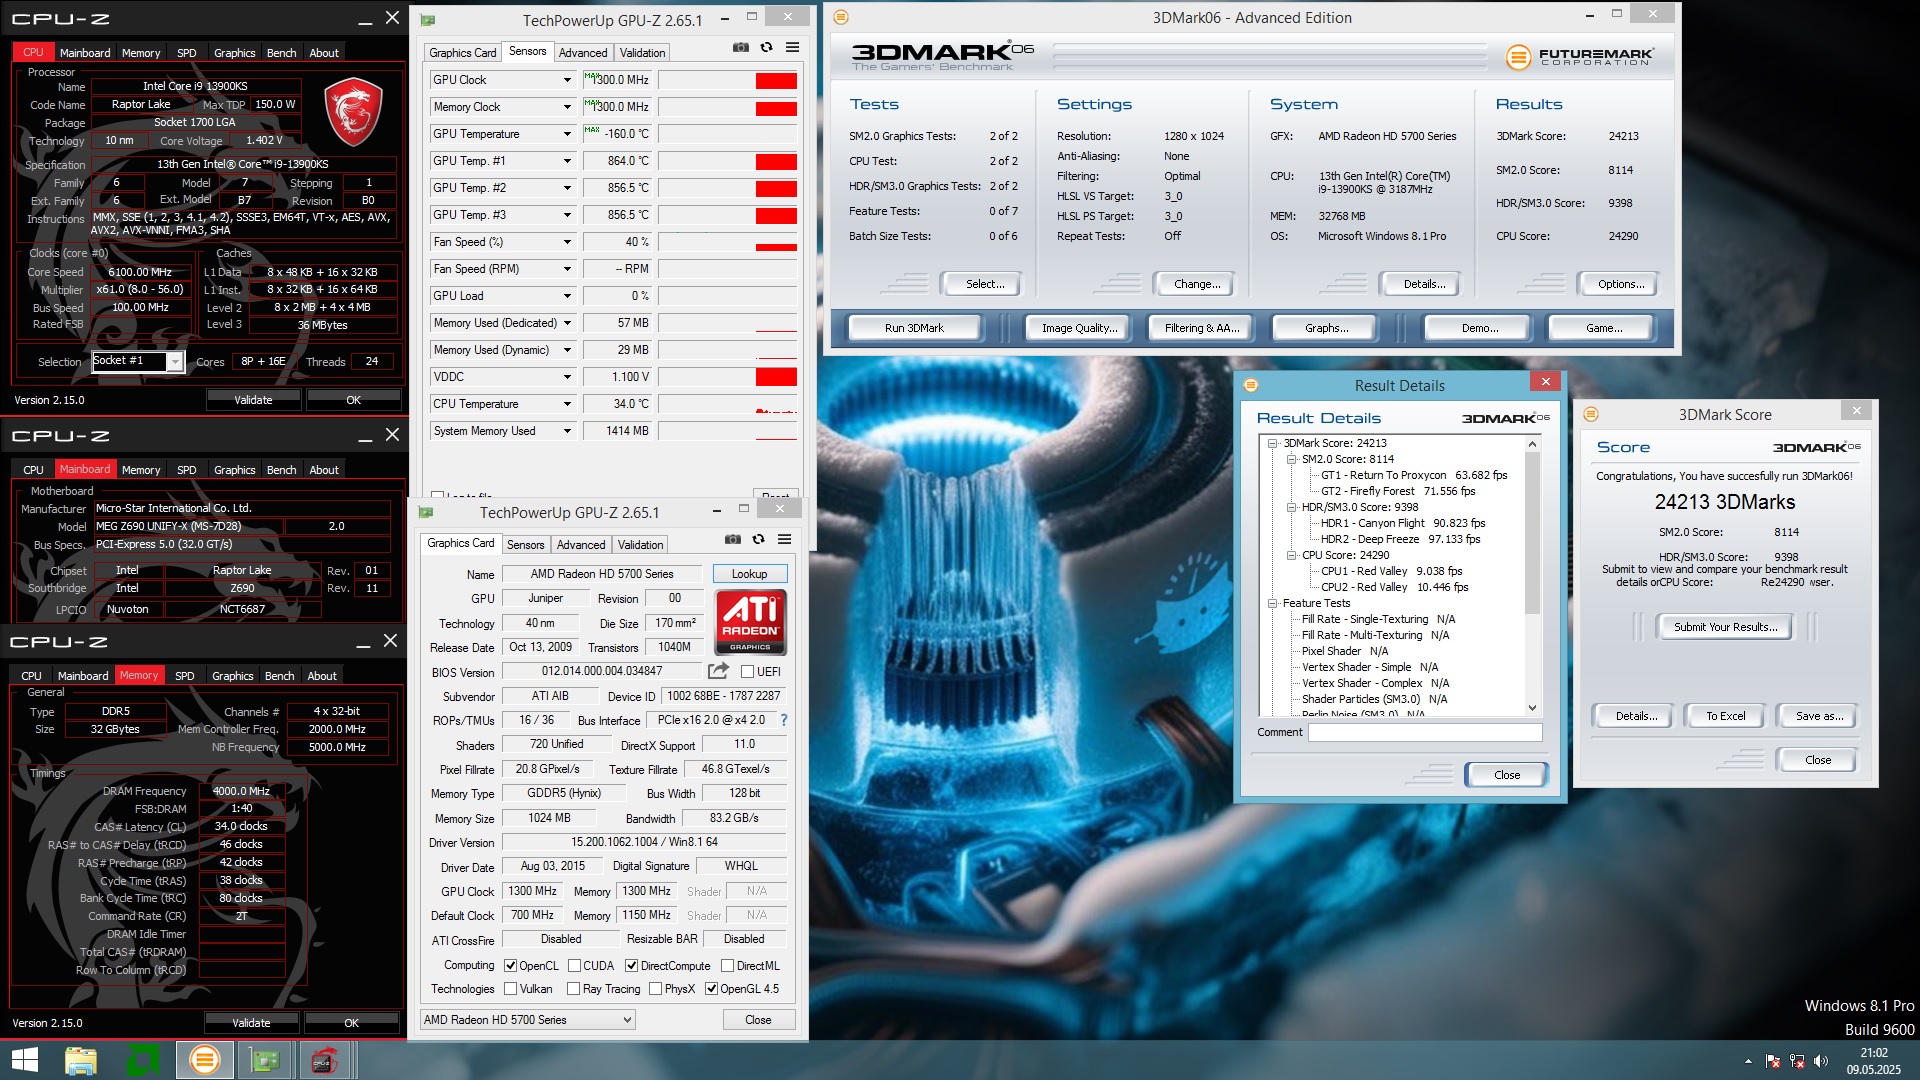Open File Explorer from taskbar
This screenshot has width=1920, height=1080.
pos(80,1060)
